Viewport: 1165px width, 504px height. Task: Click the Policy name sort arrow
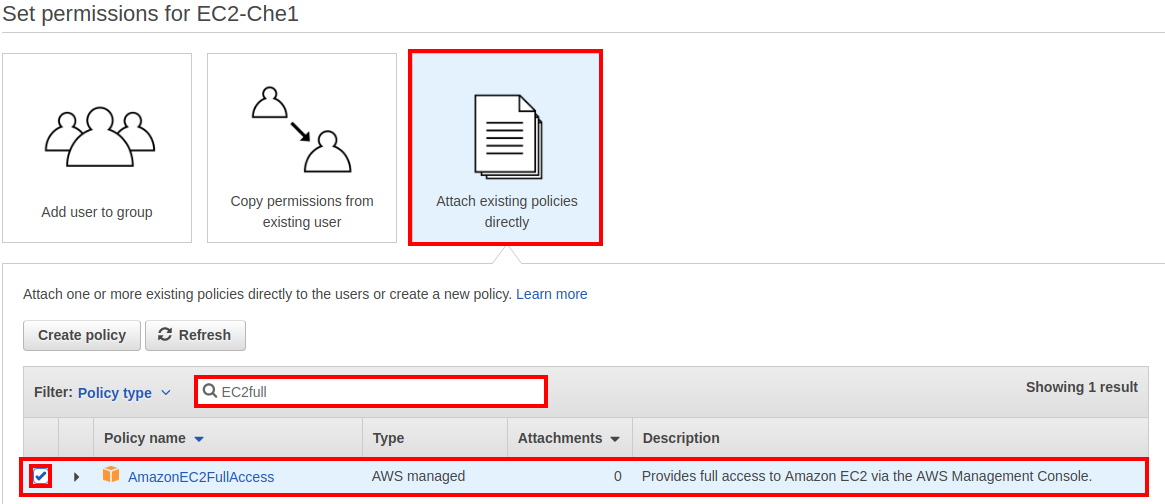click(198, 439)
